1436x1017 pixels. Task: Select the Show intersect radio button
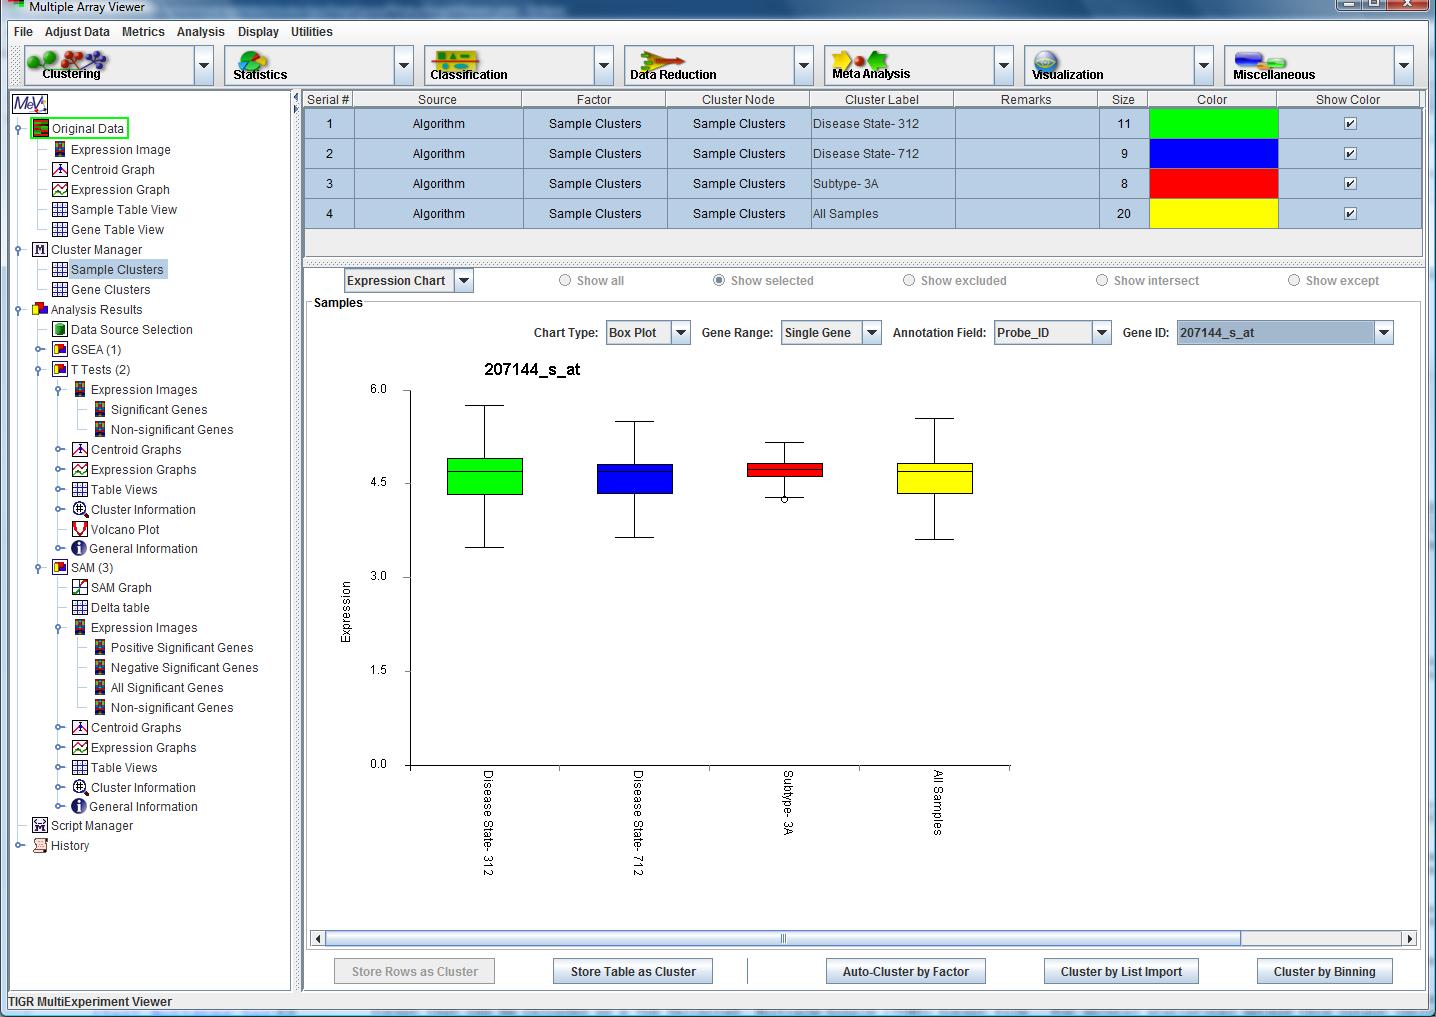point(1102,281)
